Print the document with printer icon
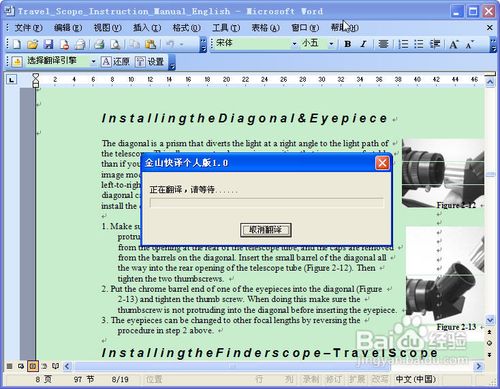 tap(99, 44)
